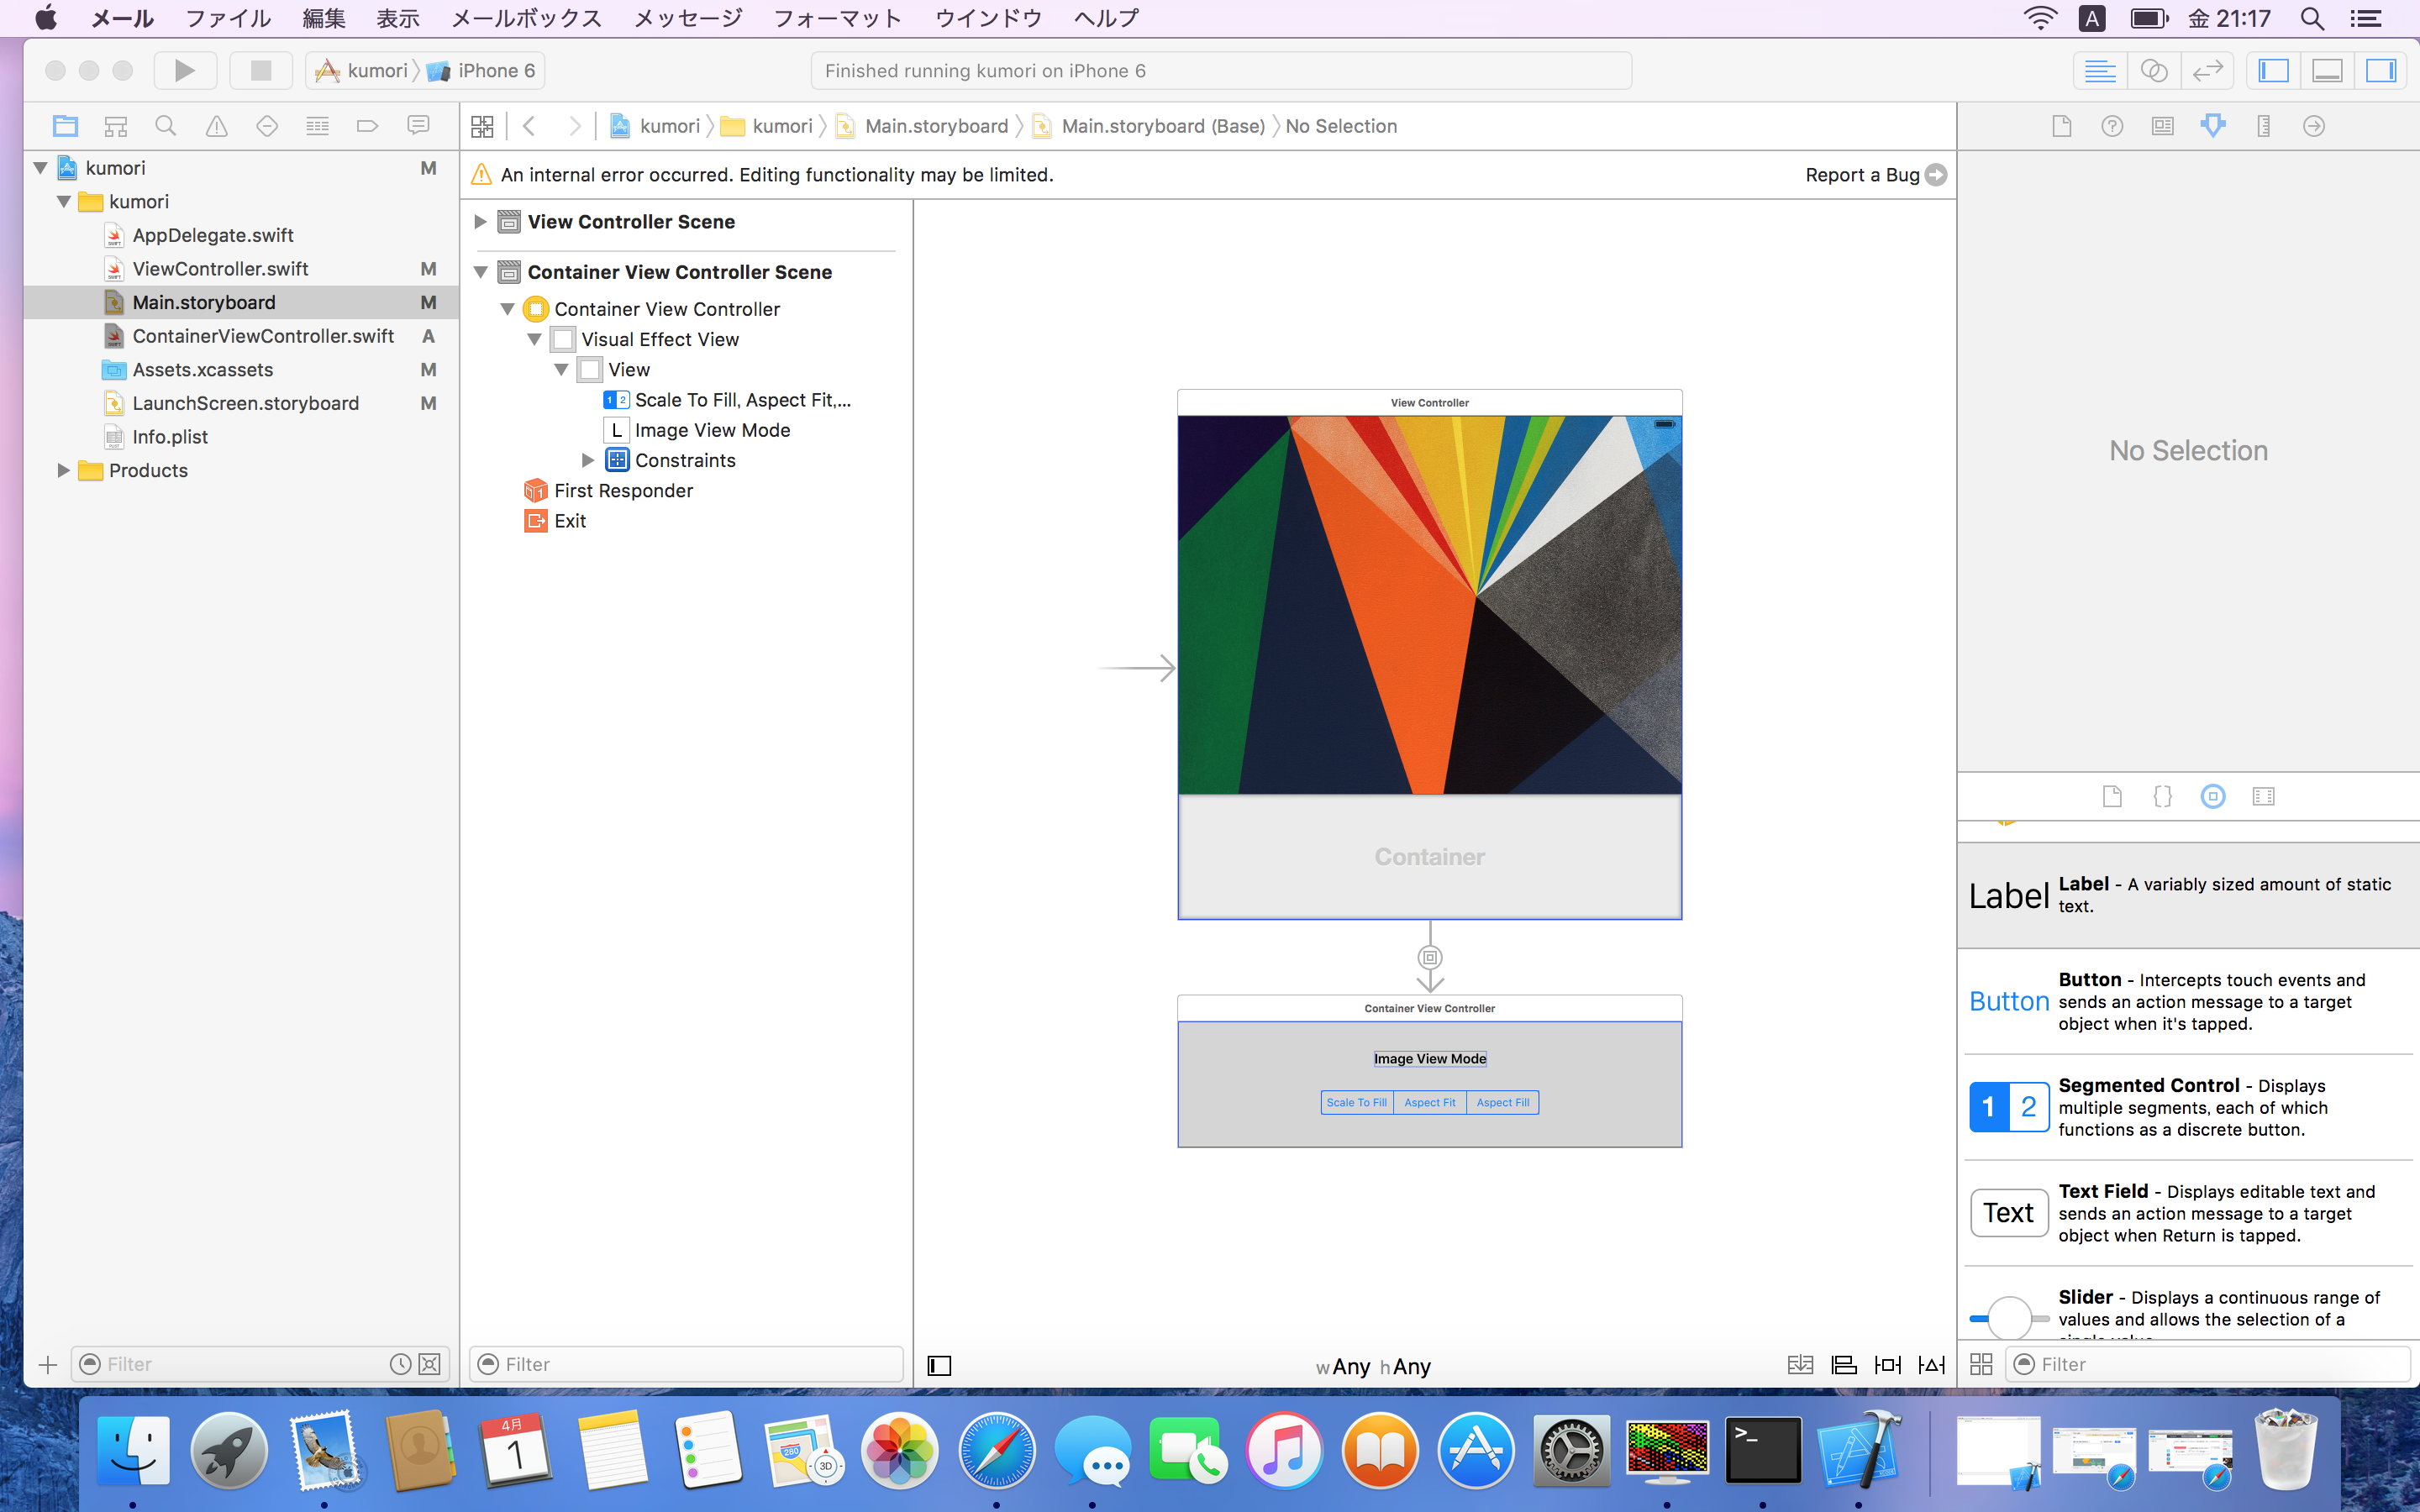Viewport: 2420px width, 1512px height.
Task: Show the Identity inspector
Action: pyautogui.click(x=2163, y=126)
